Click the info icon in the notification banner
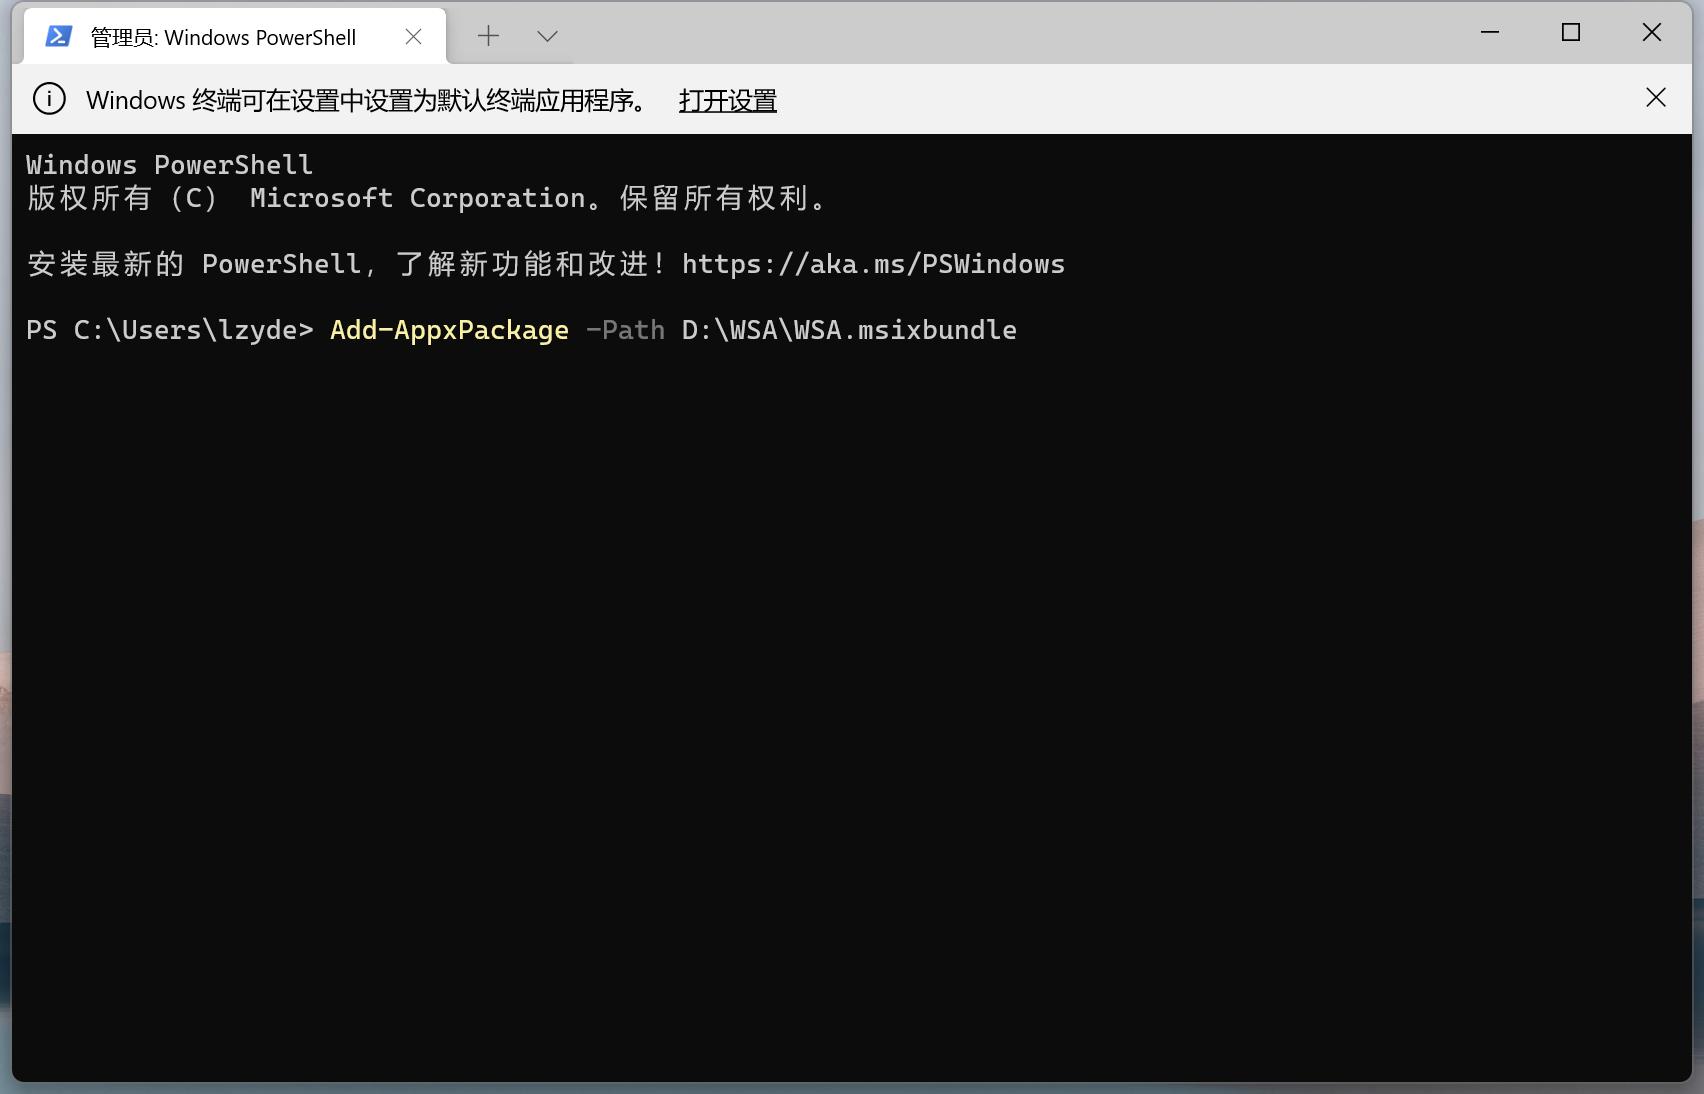This screenshot has width=1704, height=1094. [49, 100]
